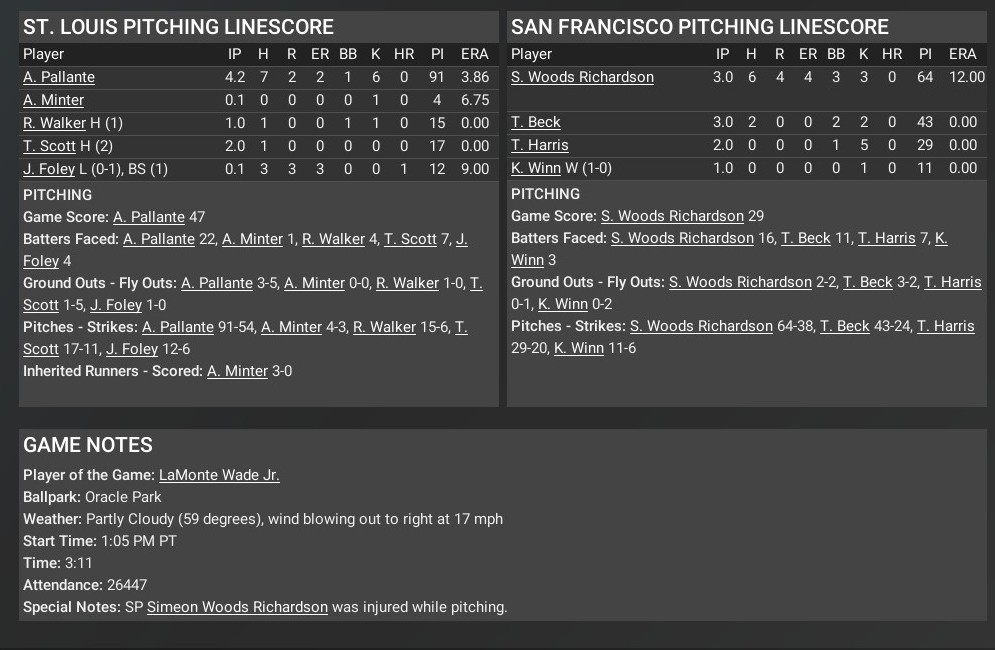Click IP column header in San Francisco table
The height and width of the screenshot is (650, 995).
coord(722,54)
